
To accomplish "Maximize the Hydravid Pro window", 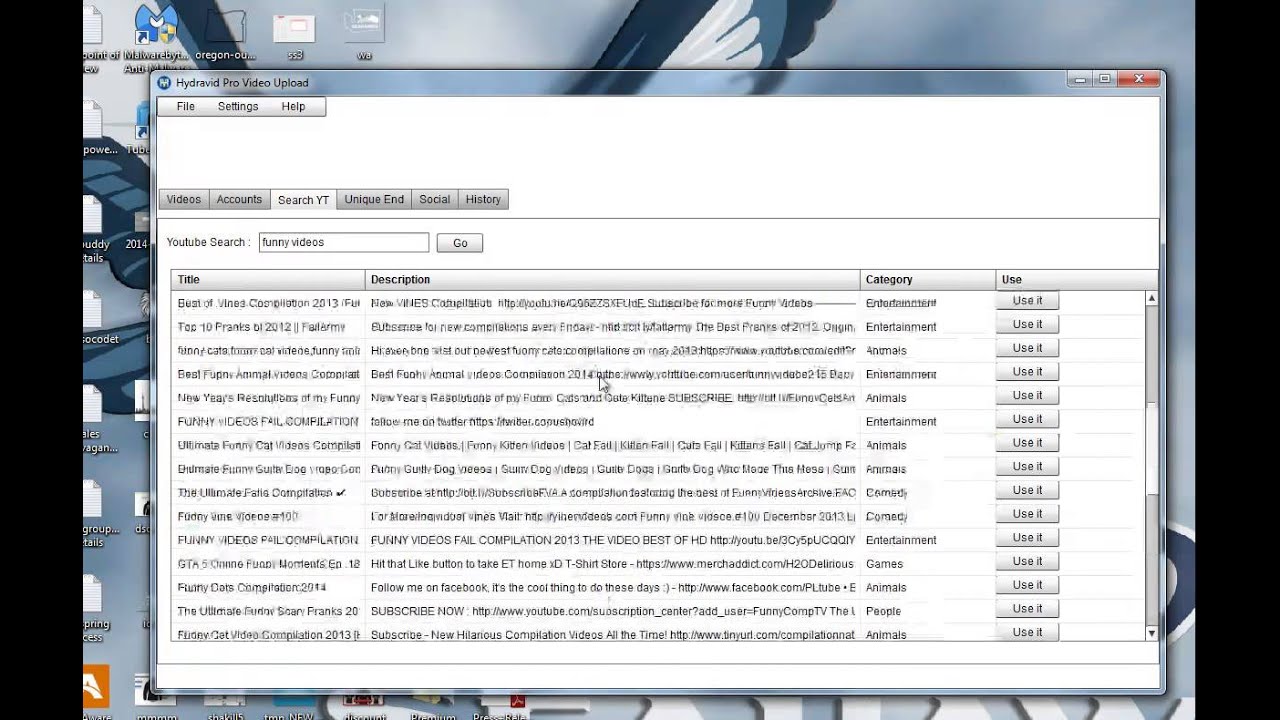I will 1104,79.
